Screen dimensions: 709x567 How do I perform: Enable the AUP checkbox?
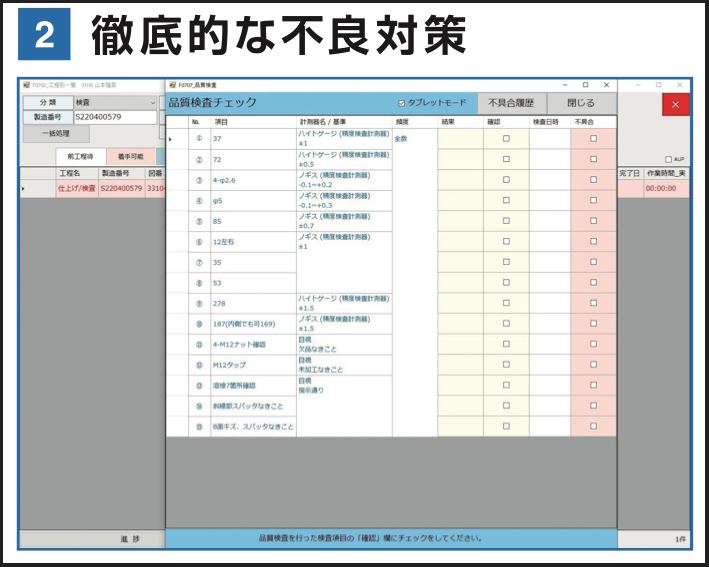click(668, 159)
